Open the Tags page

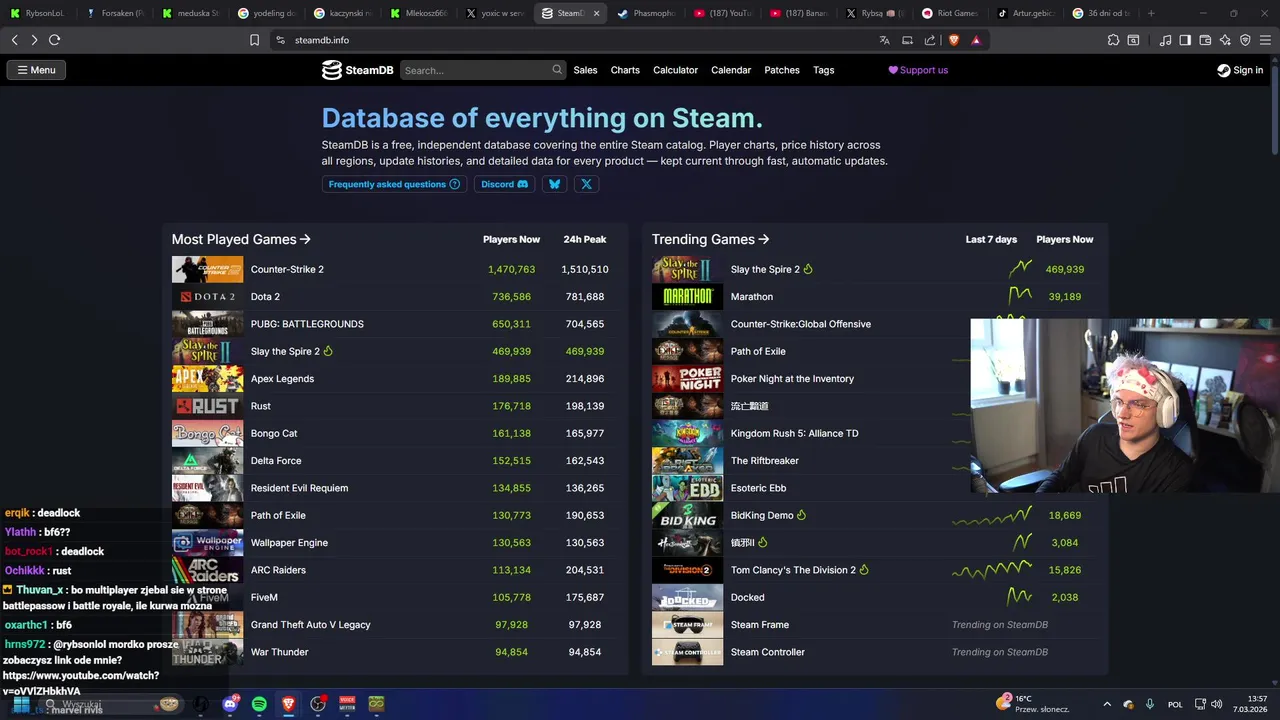pyautogui.click(x=824, y=70)
